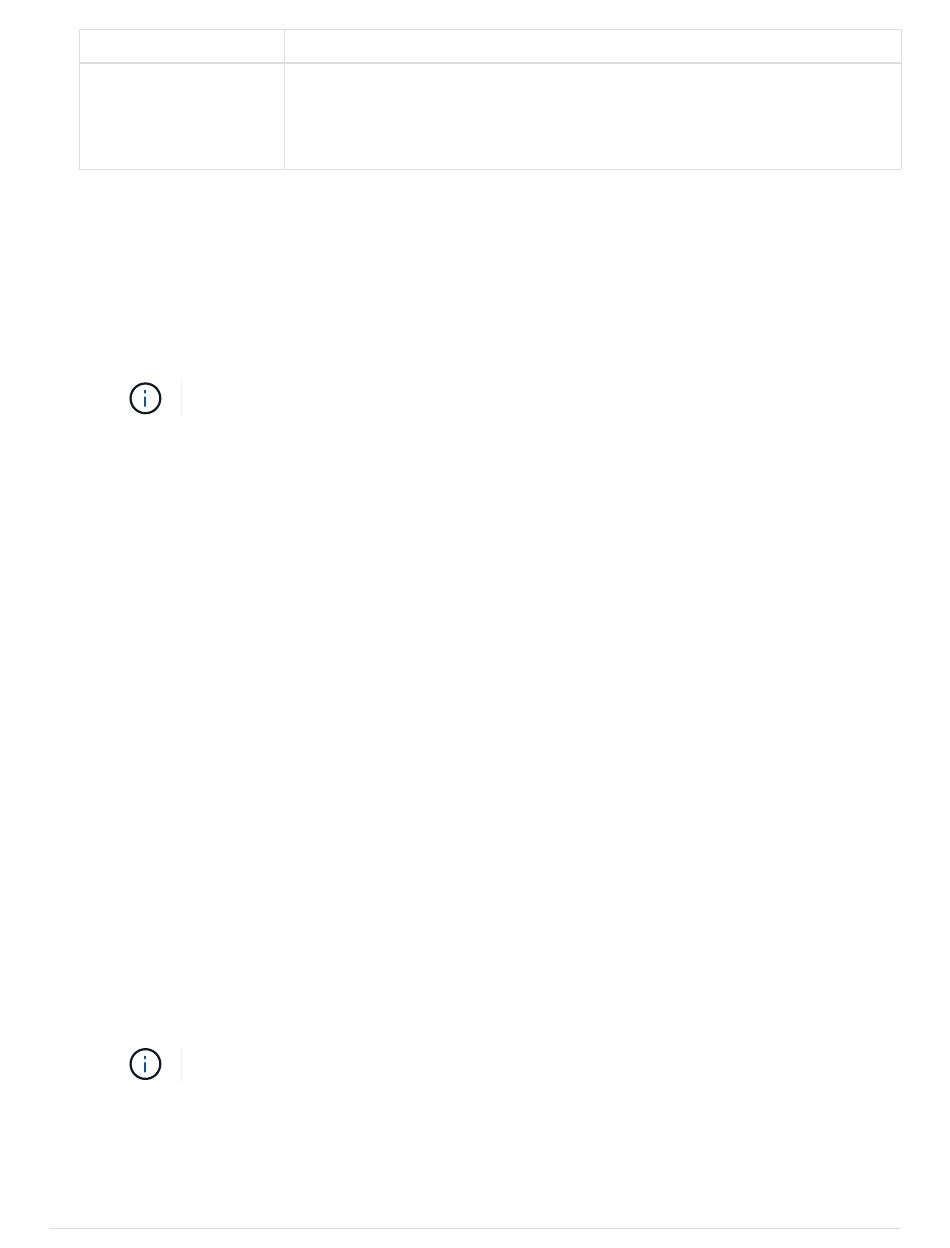
Task: Click the second blue info note icon
Action: [145, 1064]
